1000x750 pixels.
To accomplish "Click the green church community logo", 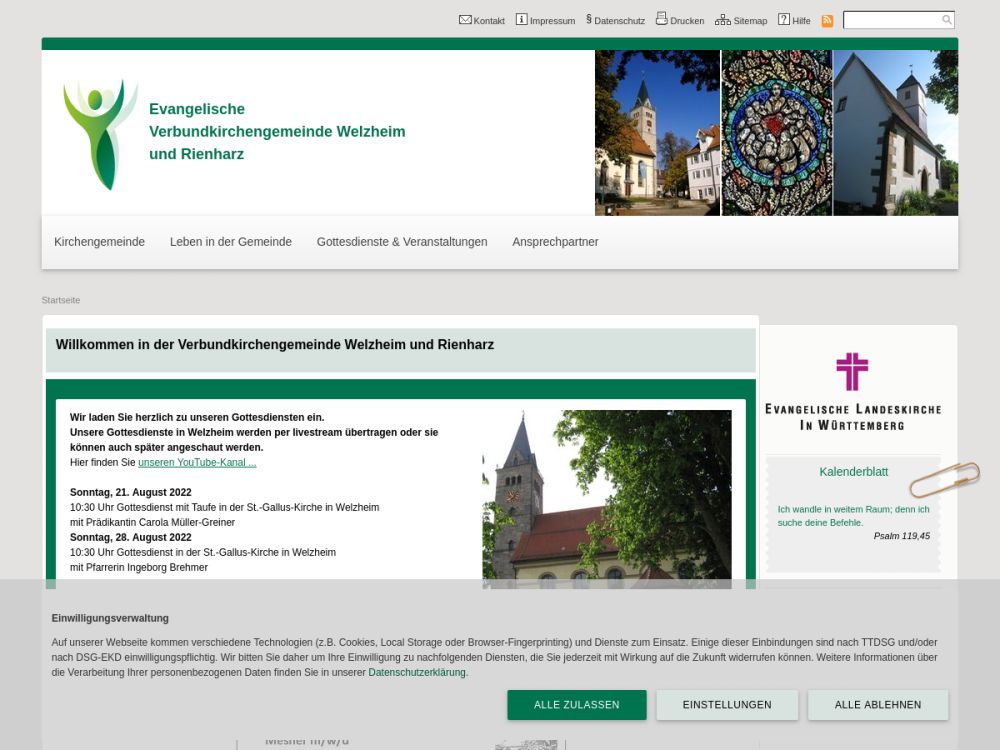I will [x=99, y=133].
